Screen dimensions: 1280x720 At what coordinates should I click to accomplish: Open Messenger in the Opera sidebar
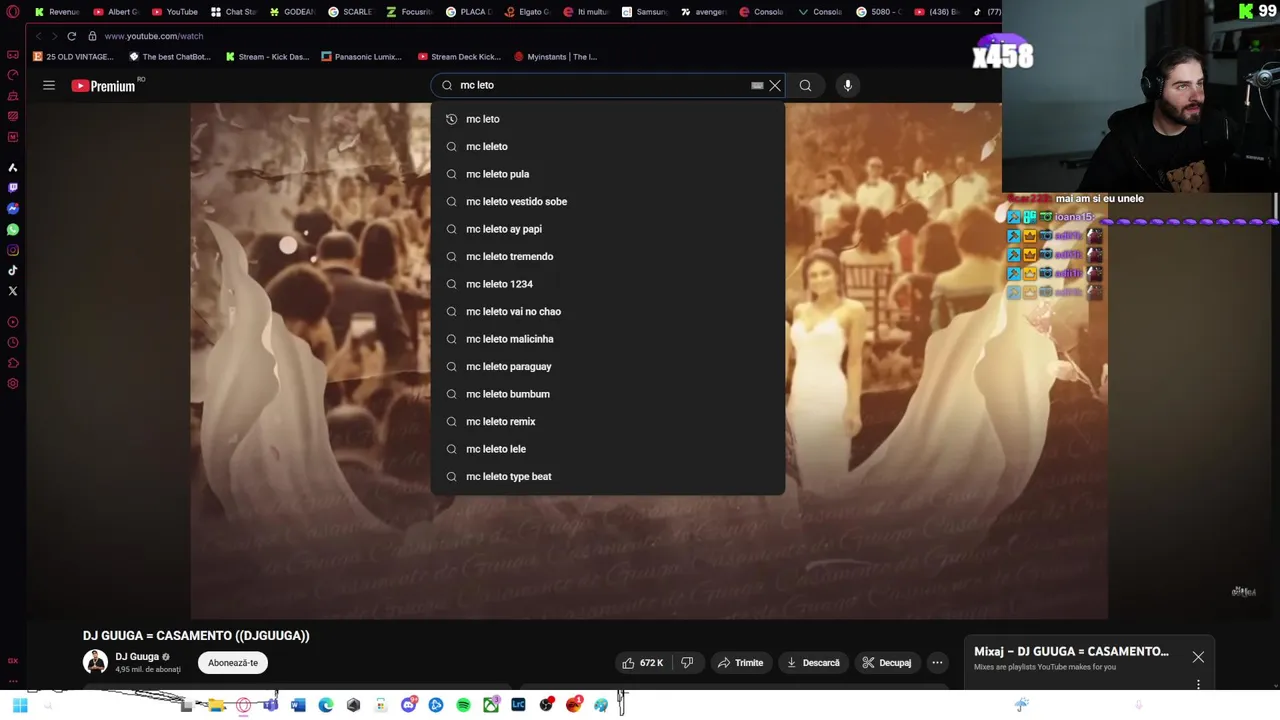point(13,209)
